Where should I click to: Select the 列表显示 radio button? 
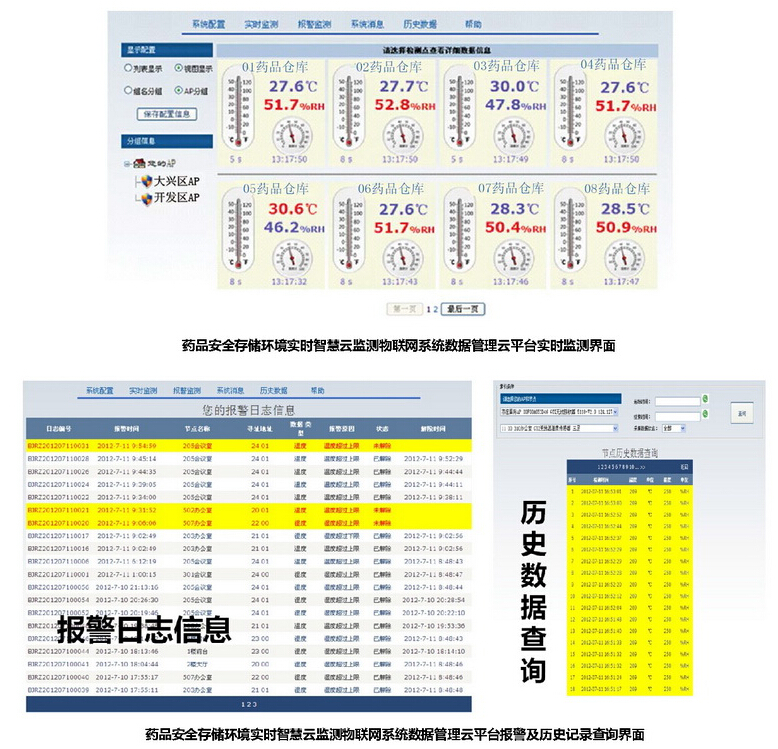[129, 68]
